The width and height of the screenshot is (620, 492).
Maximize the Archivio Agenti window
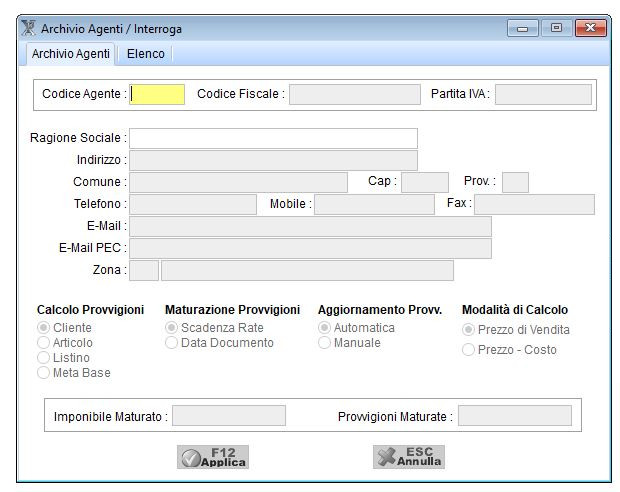coord(556,28)
